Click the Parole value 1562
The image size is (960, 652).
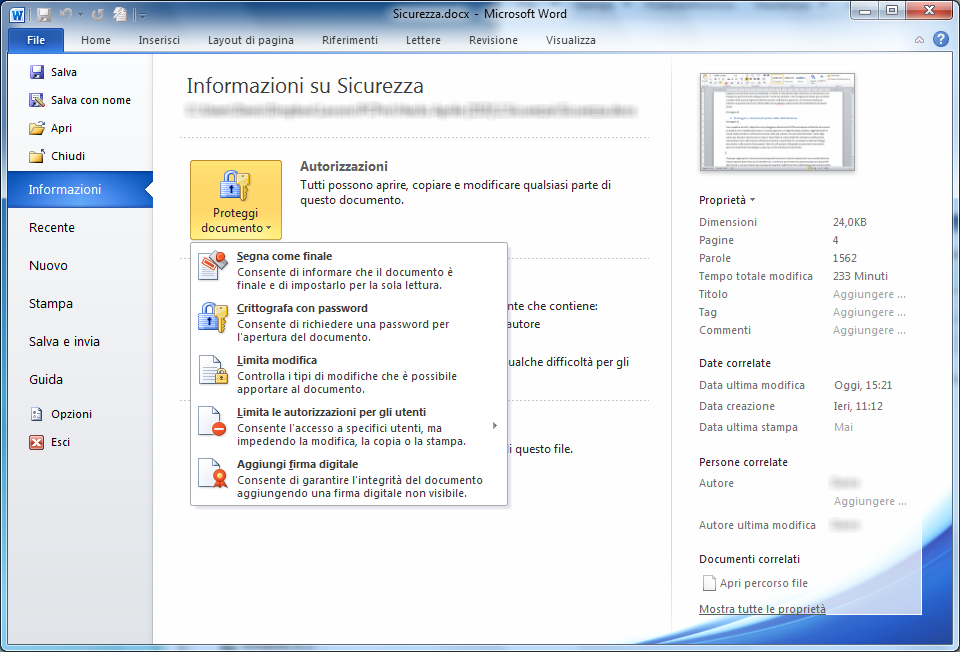pyautogui.click(x=845, y=258)
